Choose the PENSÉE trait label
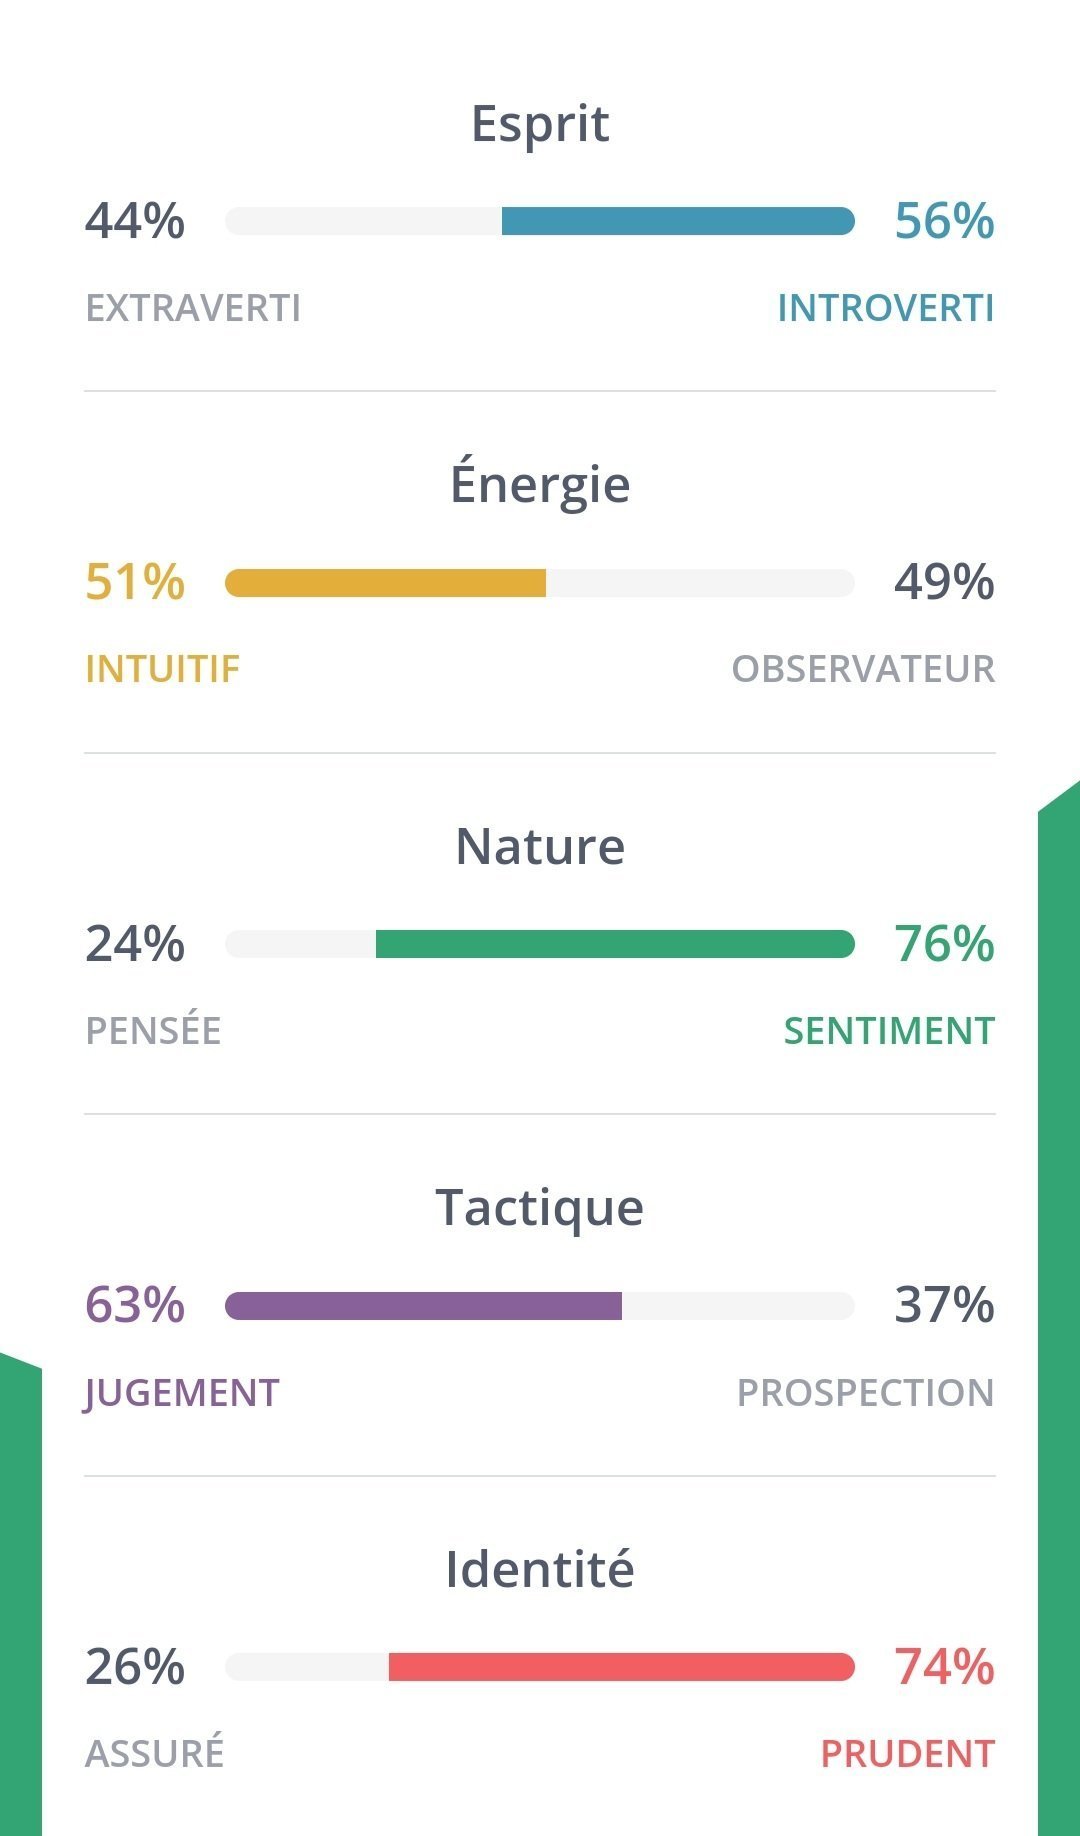 pos(153,1031)
